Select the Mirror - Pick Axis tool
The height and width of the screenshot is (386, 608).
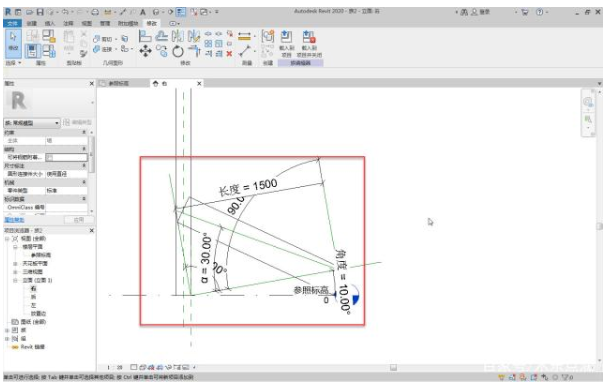point(178,37)
